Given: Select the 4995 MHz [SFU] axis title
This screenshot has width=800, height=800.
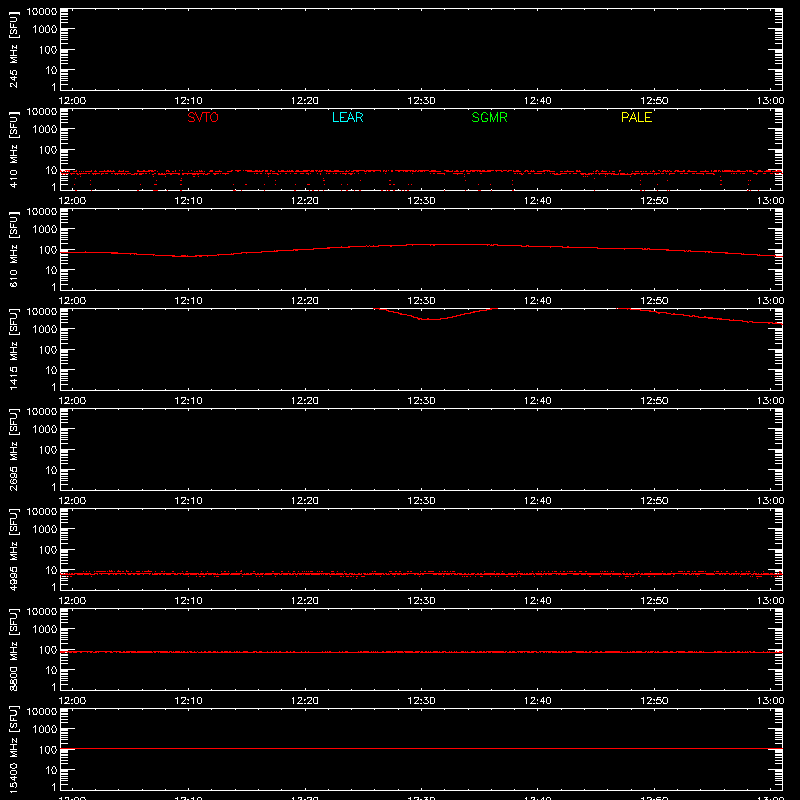Looking at the screenshot, I should [x=13, y=549].
